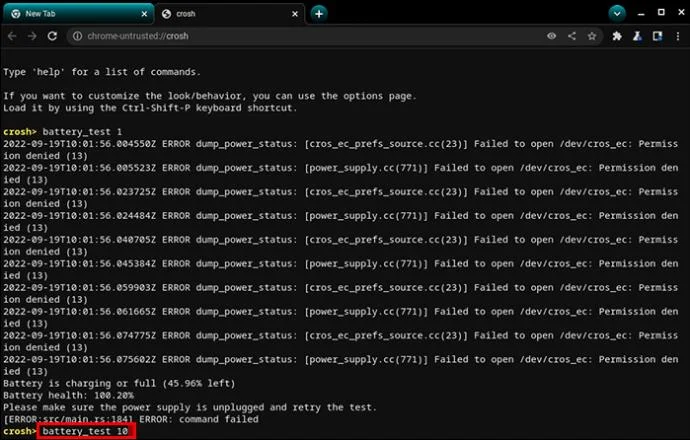Viewport: 690px width, 440px height.
Task: Click 'ERROR: command failed' line
Action: click(199, 419)
